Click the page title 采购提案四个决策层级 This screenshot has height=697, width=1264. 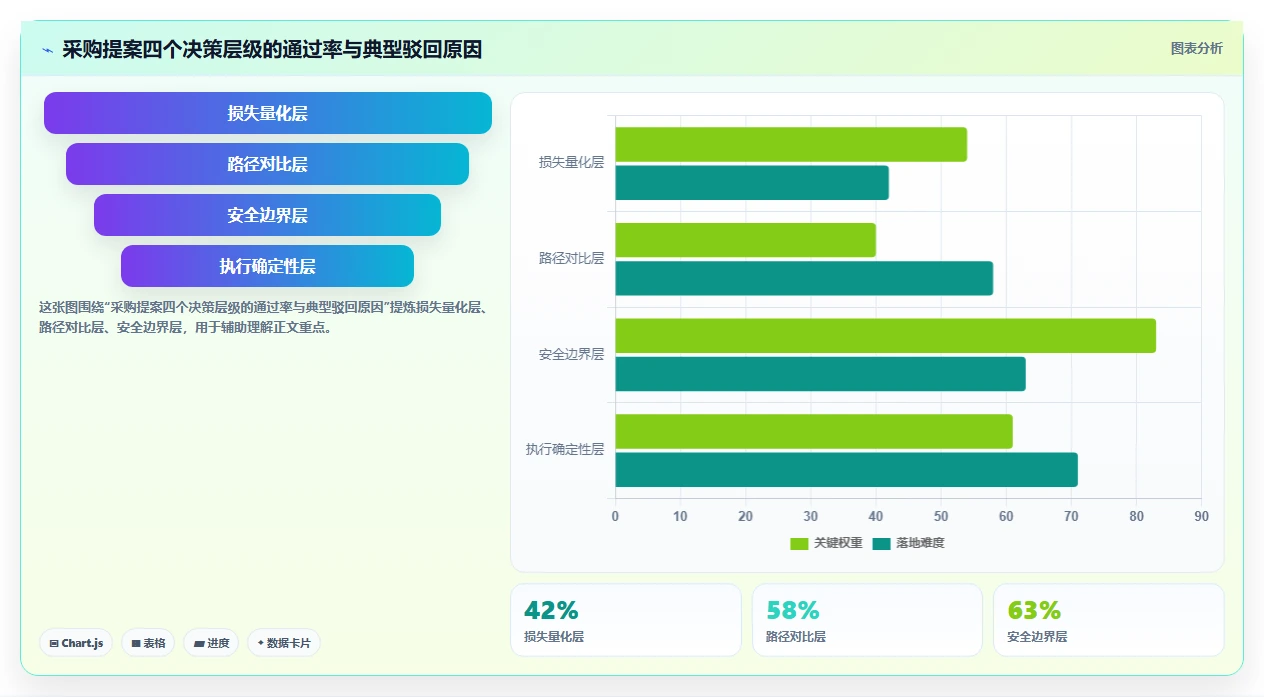click(272, 49)
